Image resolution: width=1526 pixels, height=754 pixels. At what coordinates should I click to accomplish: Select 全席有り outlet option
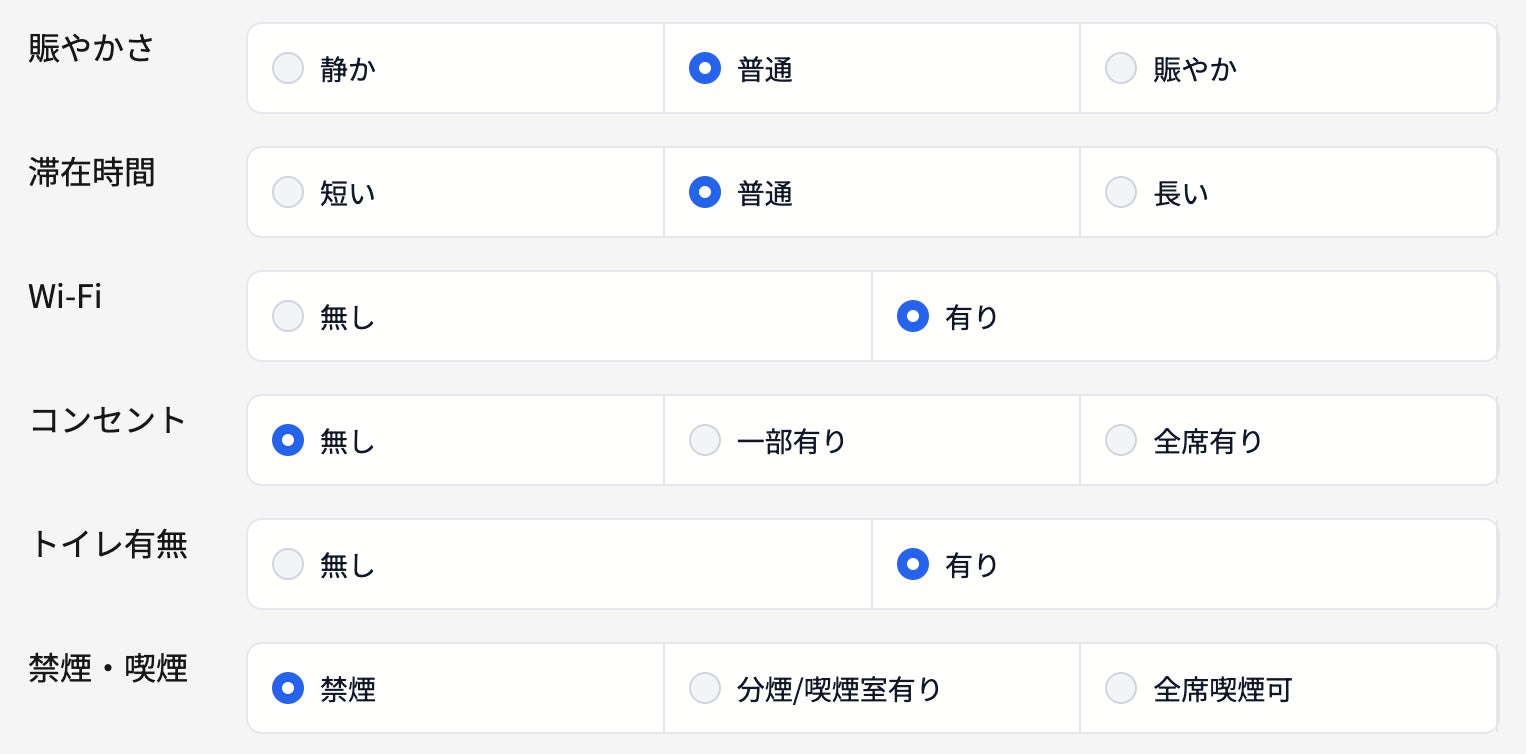coord(1121,440)
